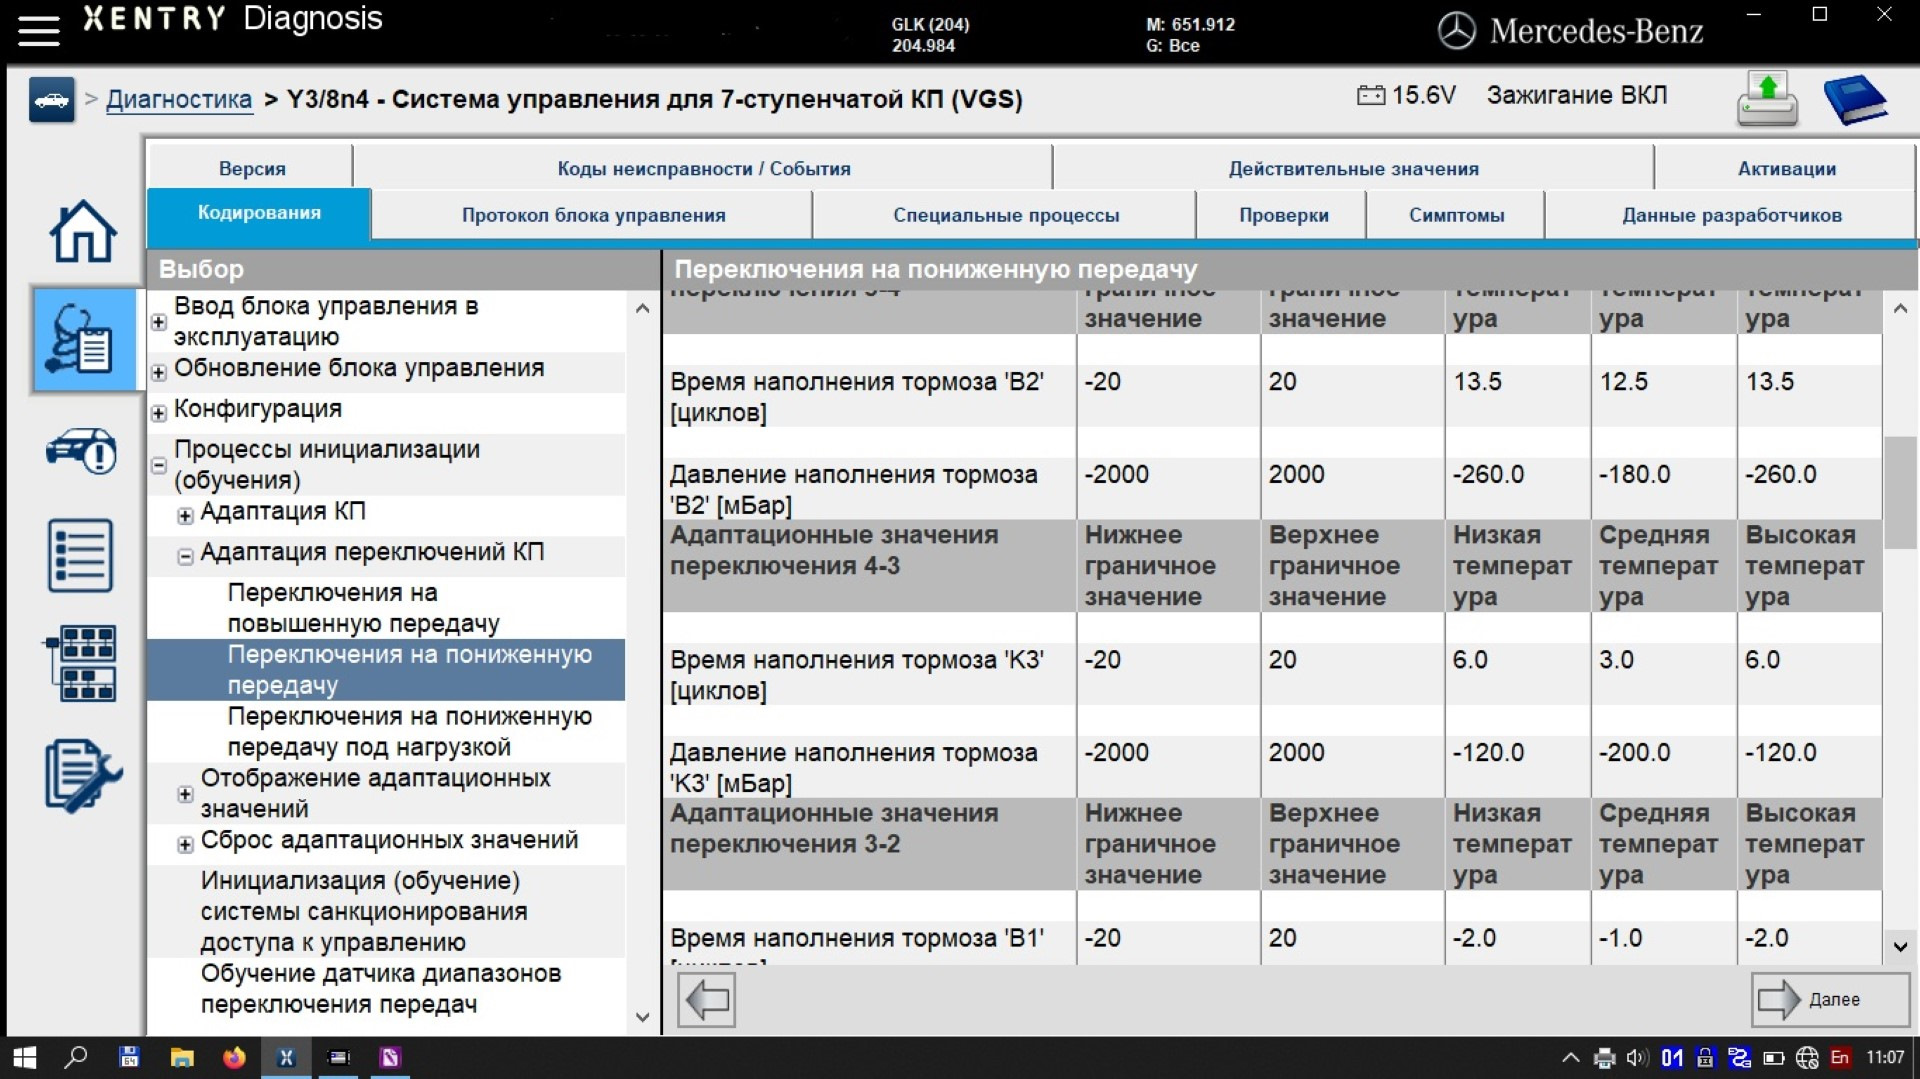Click the values table scrollbar thumb
1920x1079 pixels.
pos(1900,492)
